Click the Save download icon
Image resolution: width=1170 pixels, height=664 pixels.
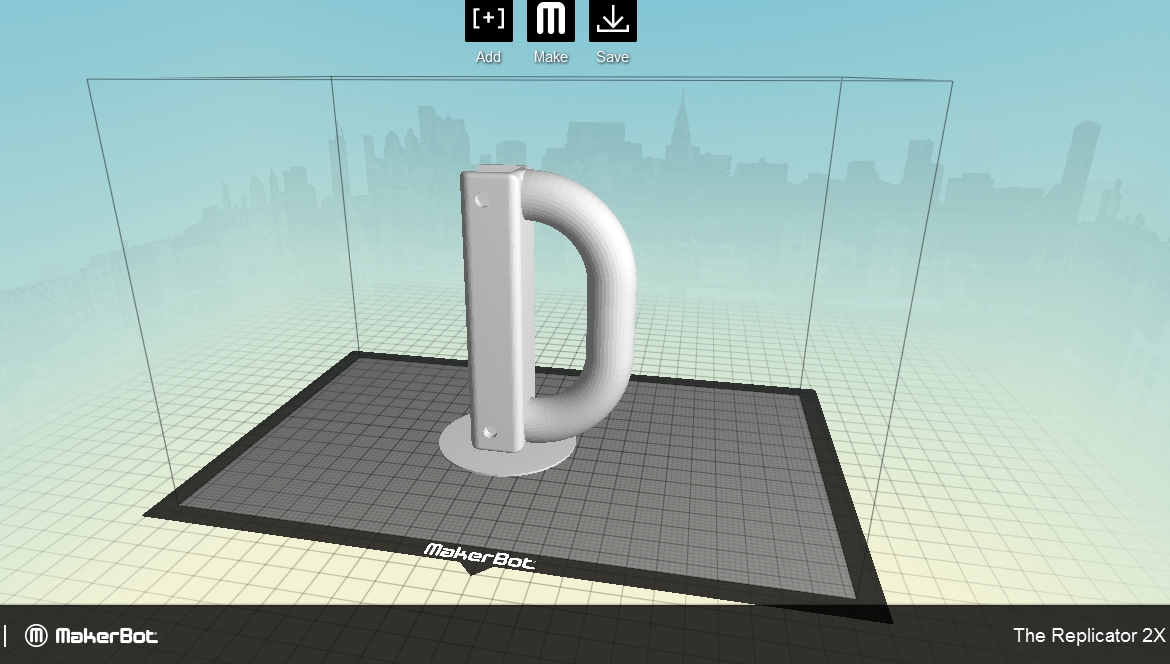click(x=613, y=21)
